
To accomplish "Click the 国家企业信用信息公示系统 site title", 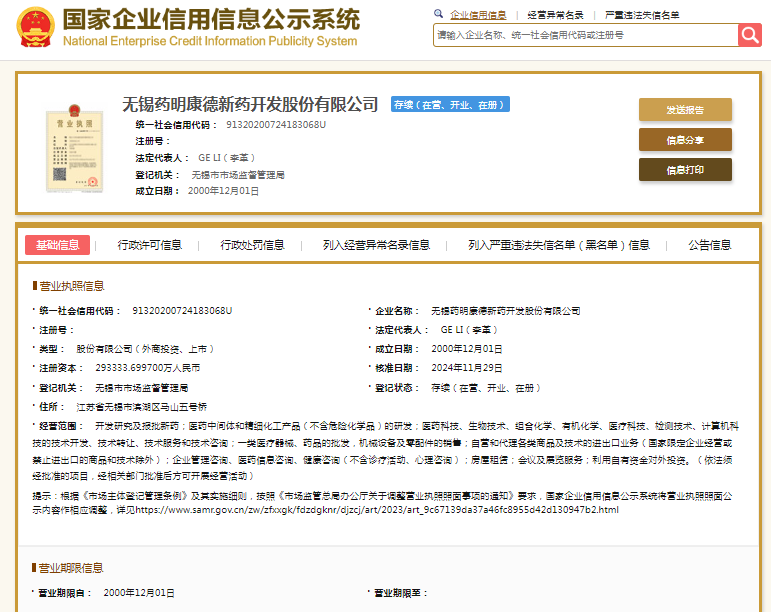I will pyautogui.click(x=211, y=20).
